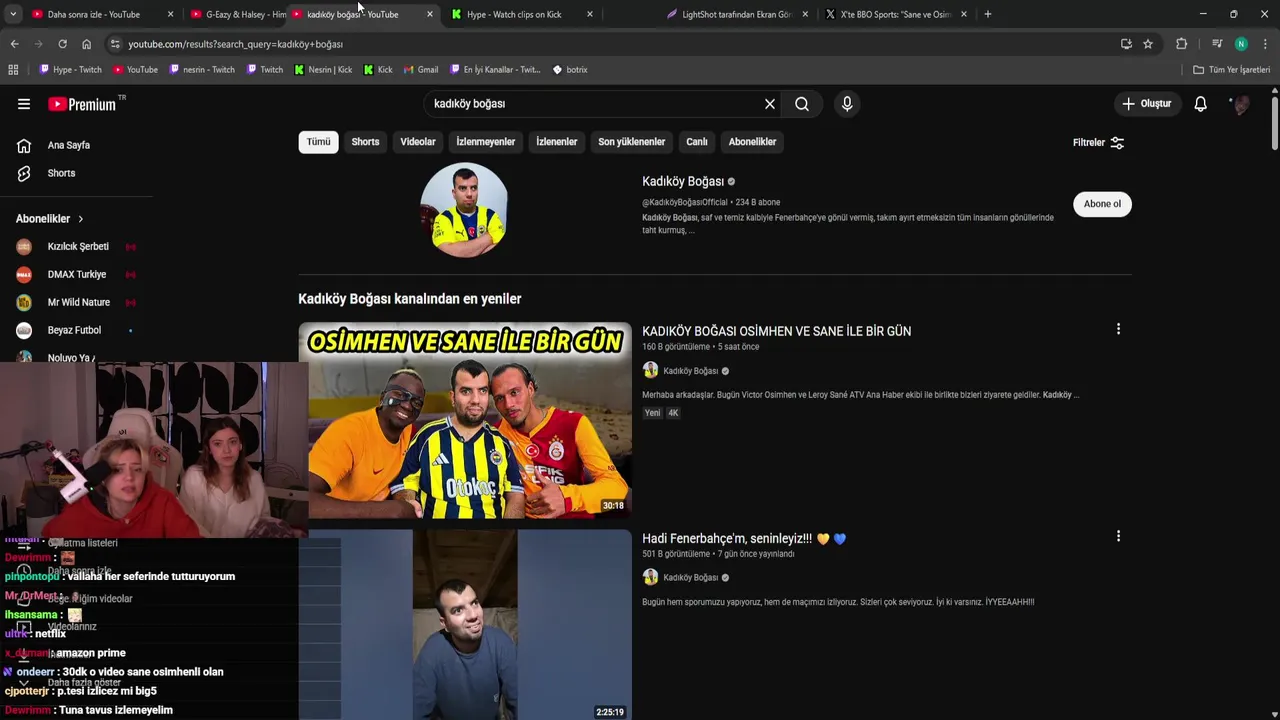Close the kadıköy boğası YouTube tab
This screenshot has width=1280, height=720.
click(430, 14)
